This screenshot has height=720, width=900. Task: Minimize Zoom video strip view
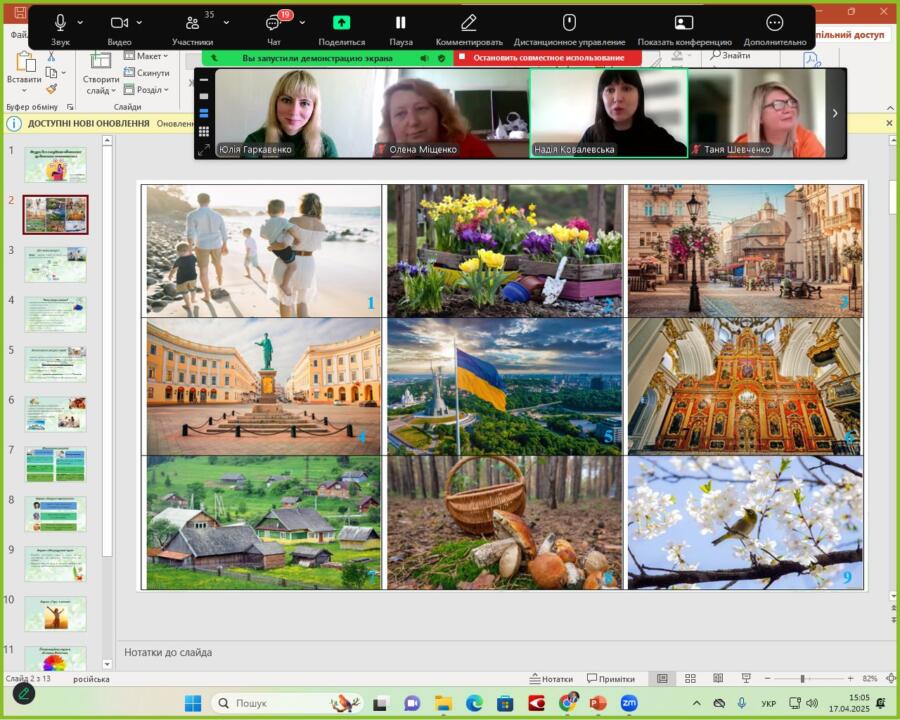204,80
